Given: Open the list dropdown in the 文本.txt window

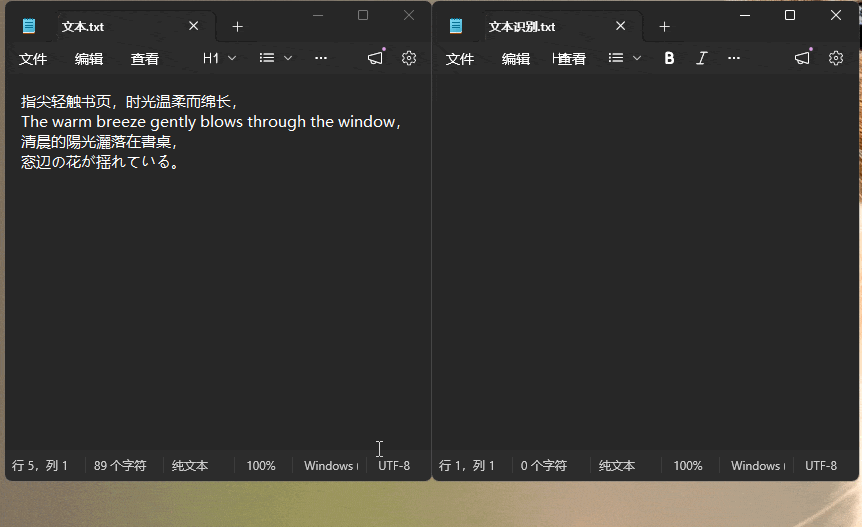Looking at the screenshot, I should point(276,58).
